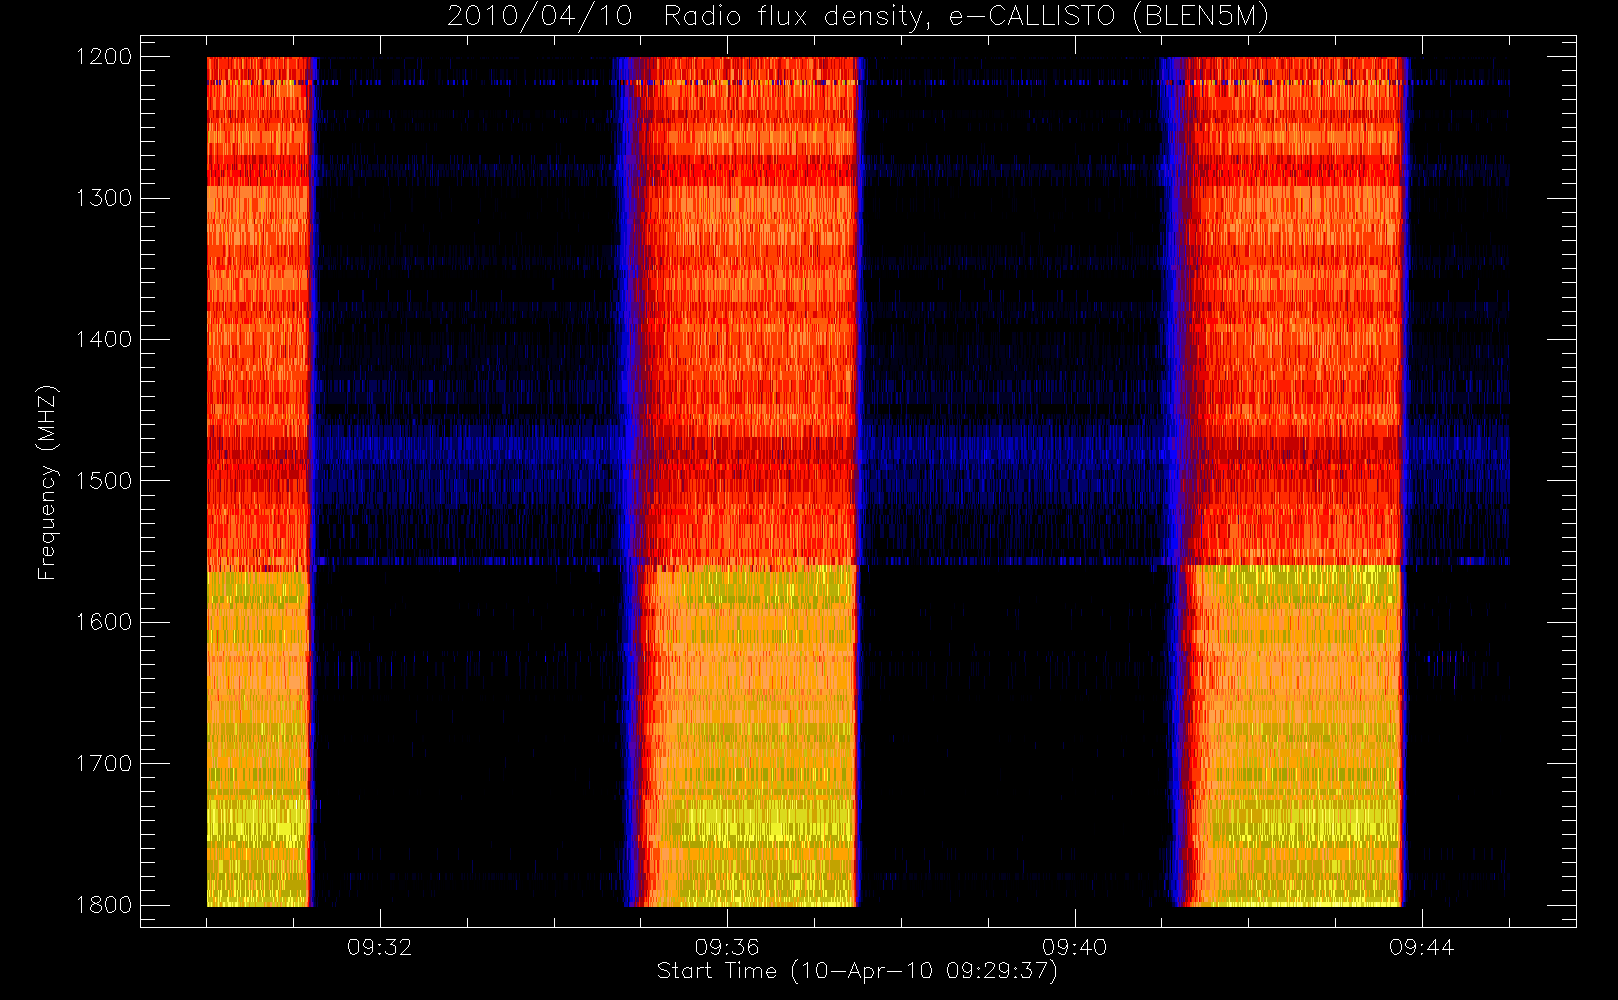Screen dimensions: 1618x1000
Task: Click the 1700 frequency tick label
Action: point(104,764)
